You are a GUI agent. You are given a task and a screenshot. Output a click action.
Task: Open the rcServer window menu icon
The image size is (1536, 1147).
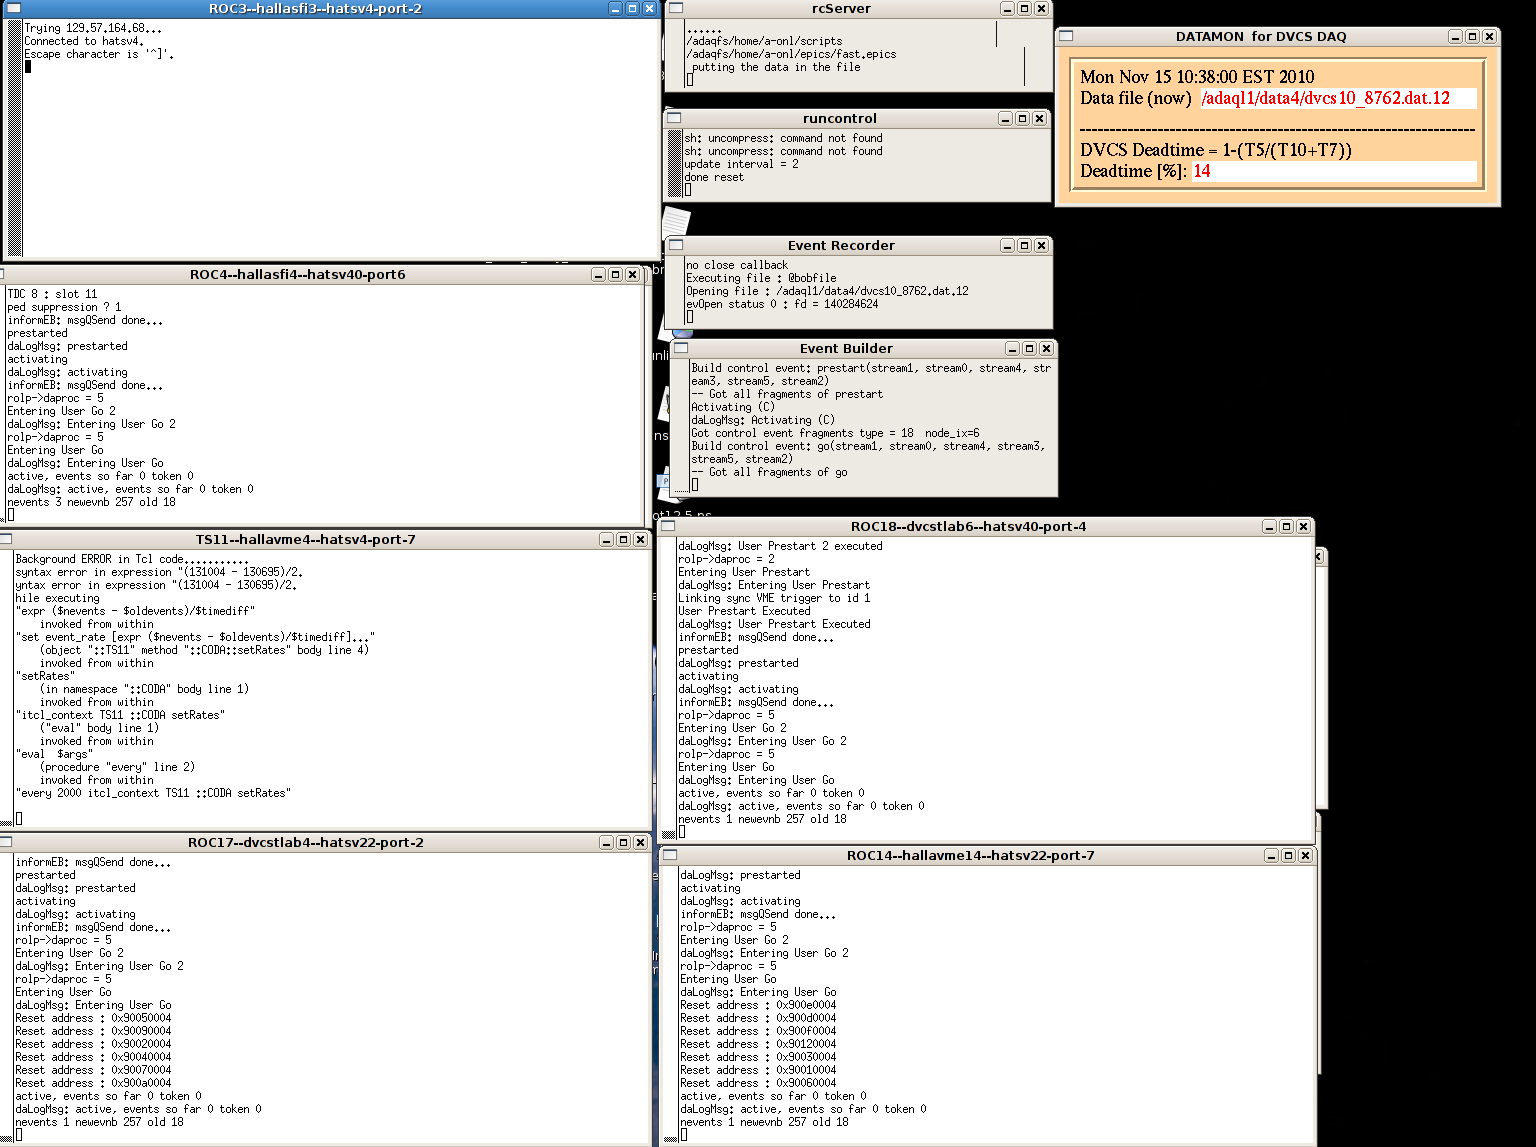676,8
